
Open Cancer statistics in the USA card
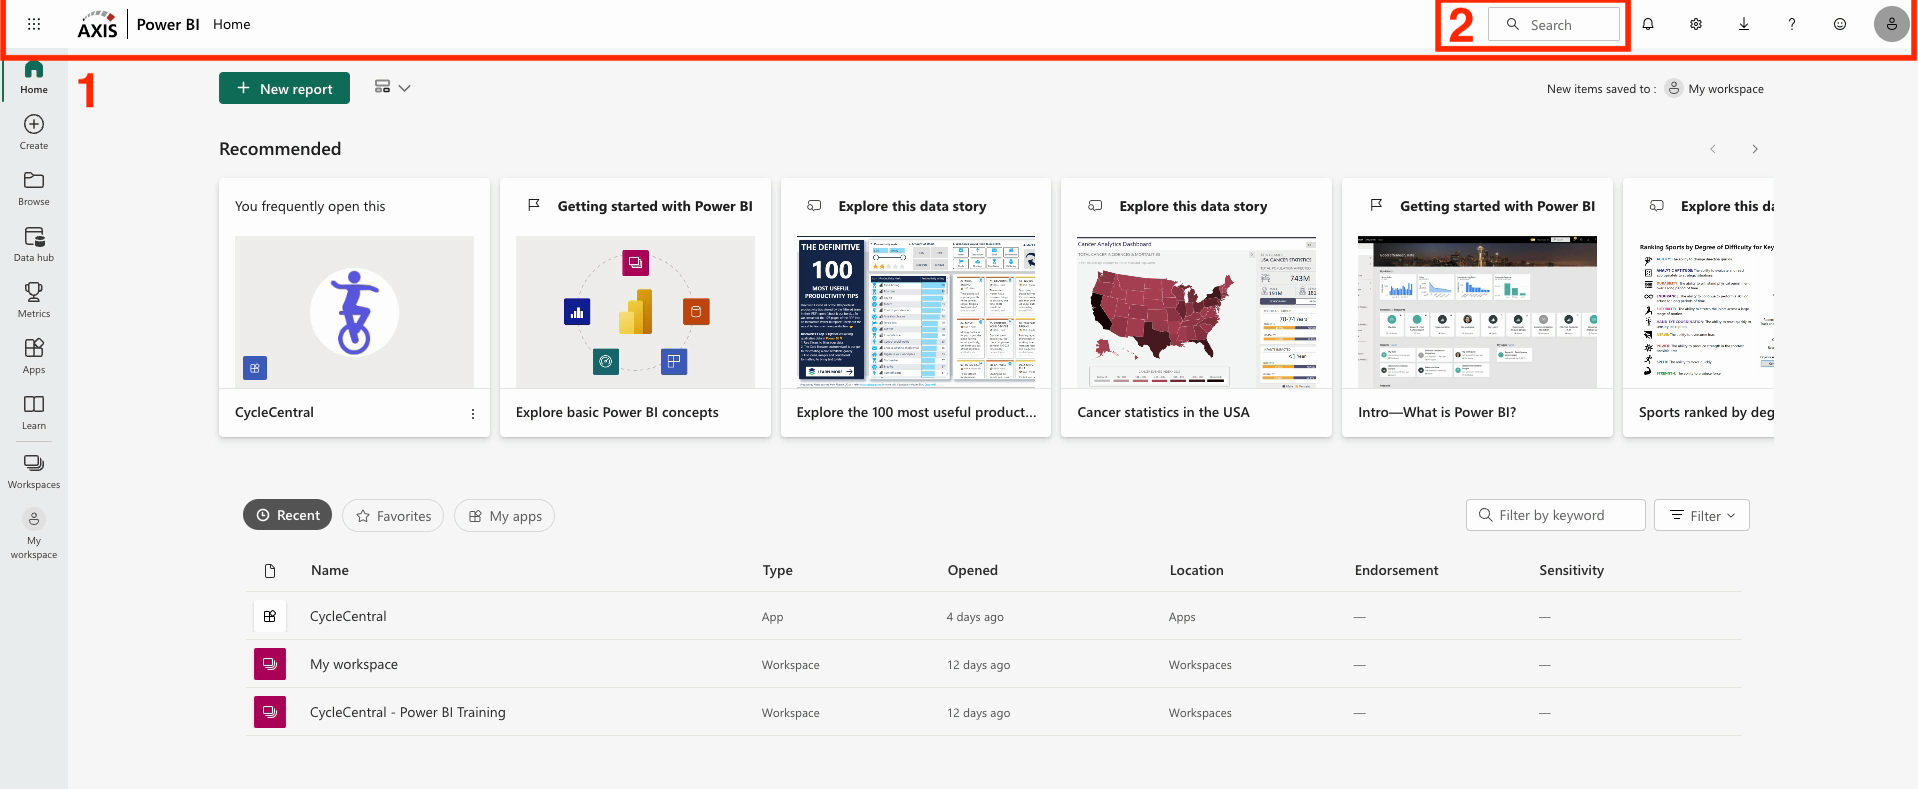[1196, 307]
